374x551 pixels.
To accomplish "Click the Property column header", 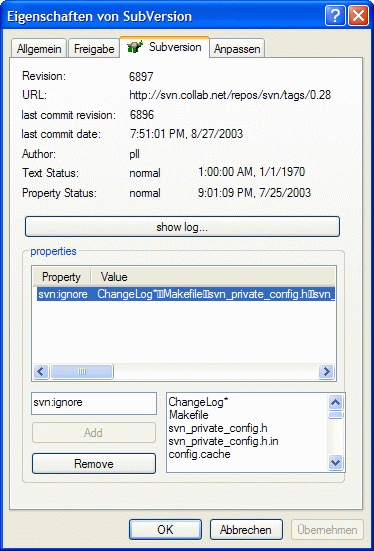I will (x=62, y=277).
